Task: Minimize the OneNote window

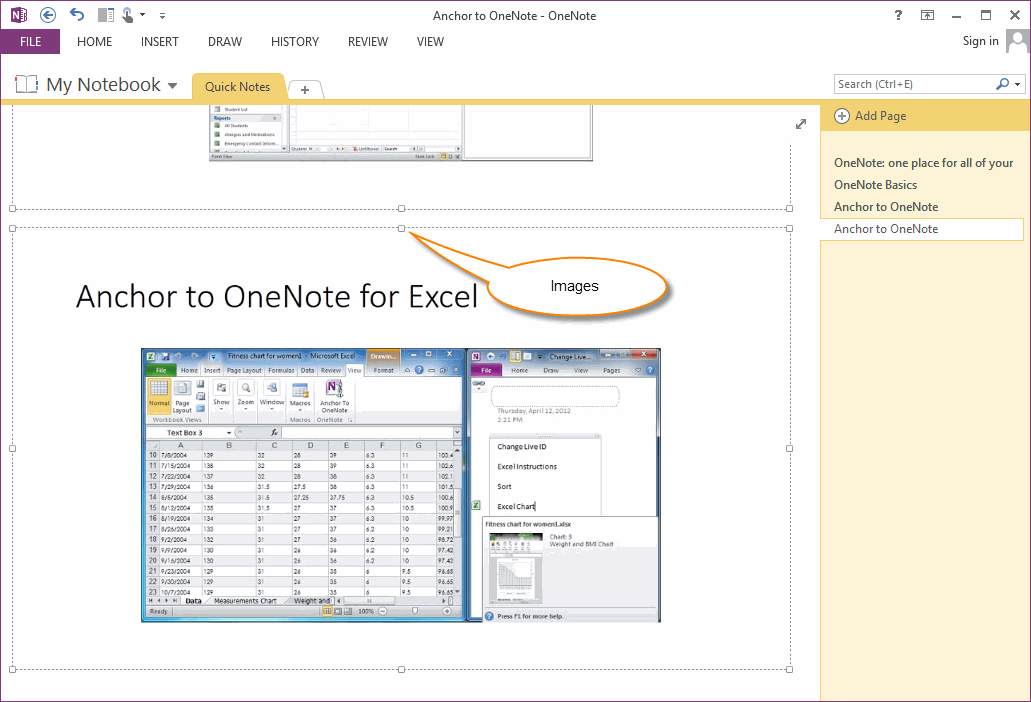Action: click(956, 15)
